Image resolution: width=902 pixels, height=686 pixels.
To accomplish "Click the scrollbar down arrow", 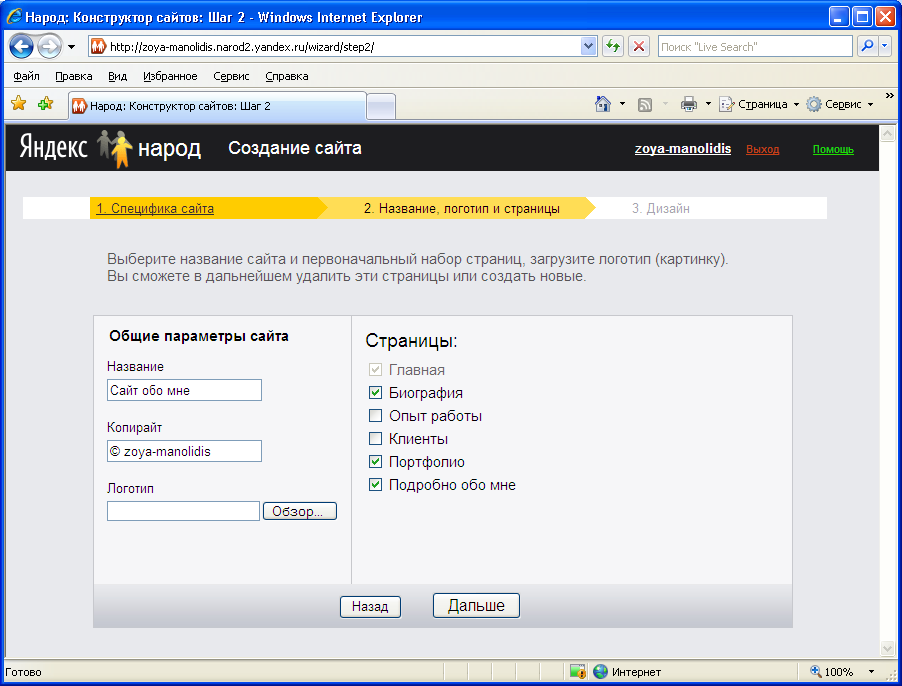I will point(888,648).
